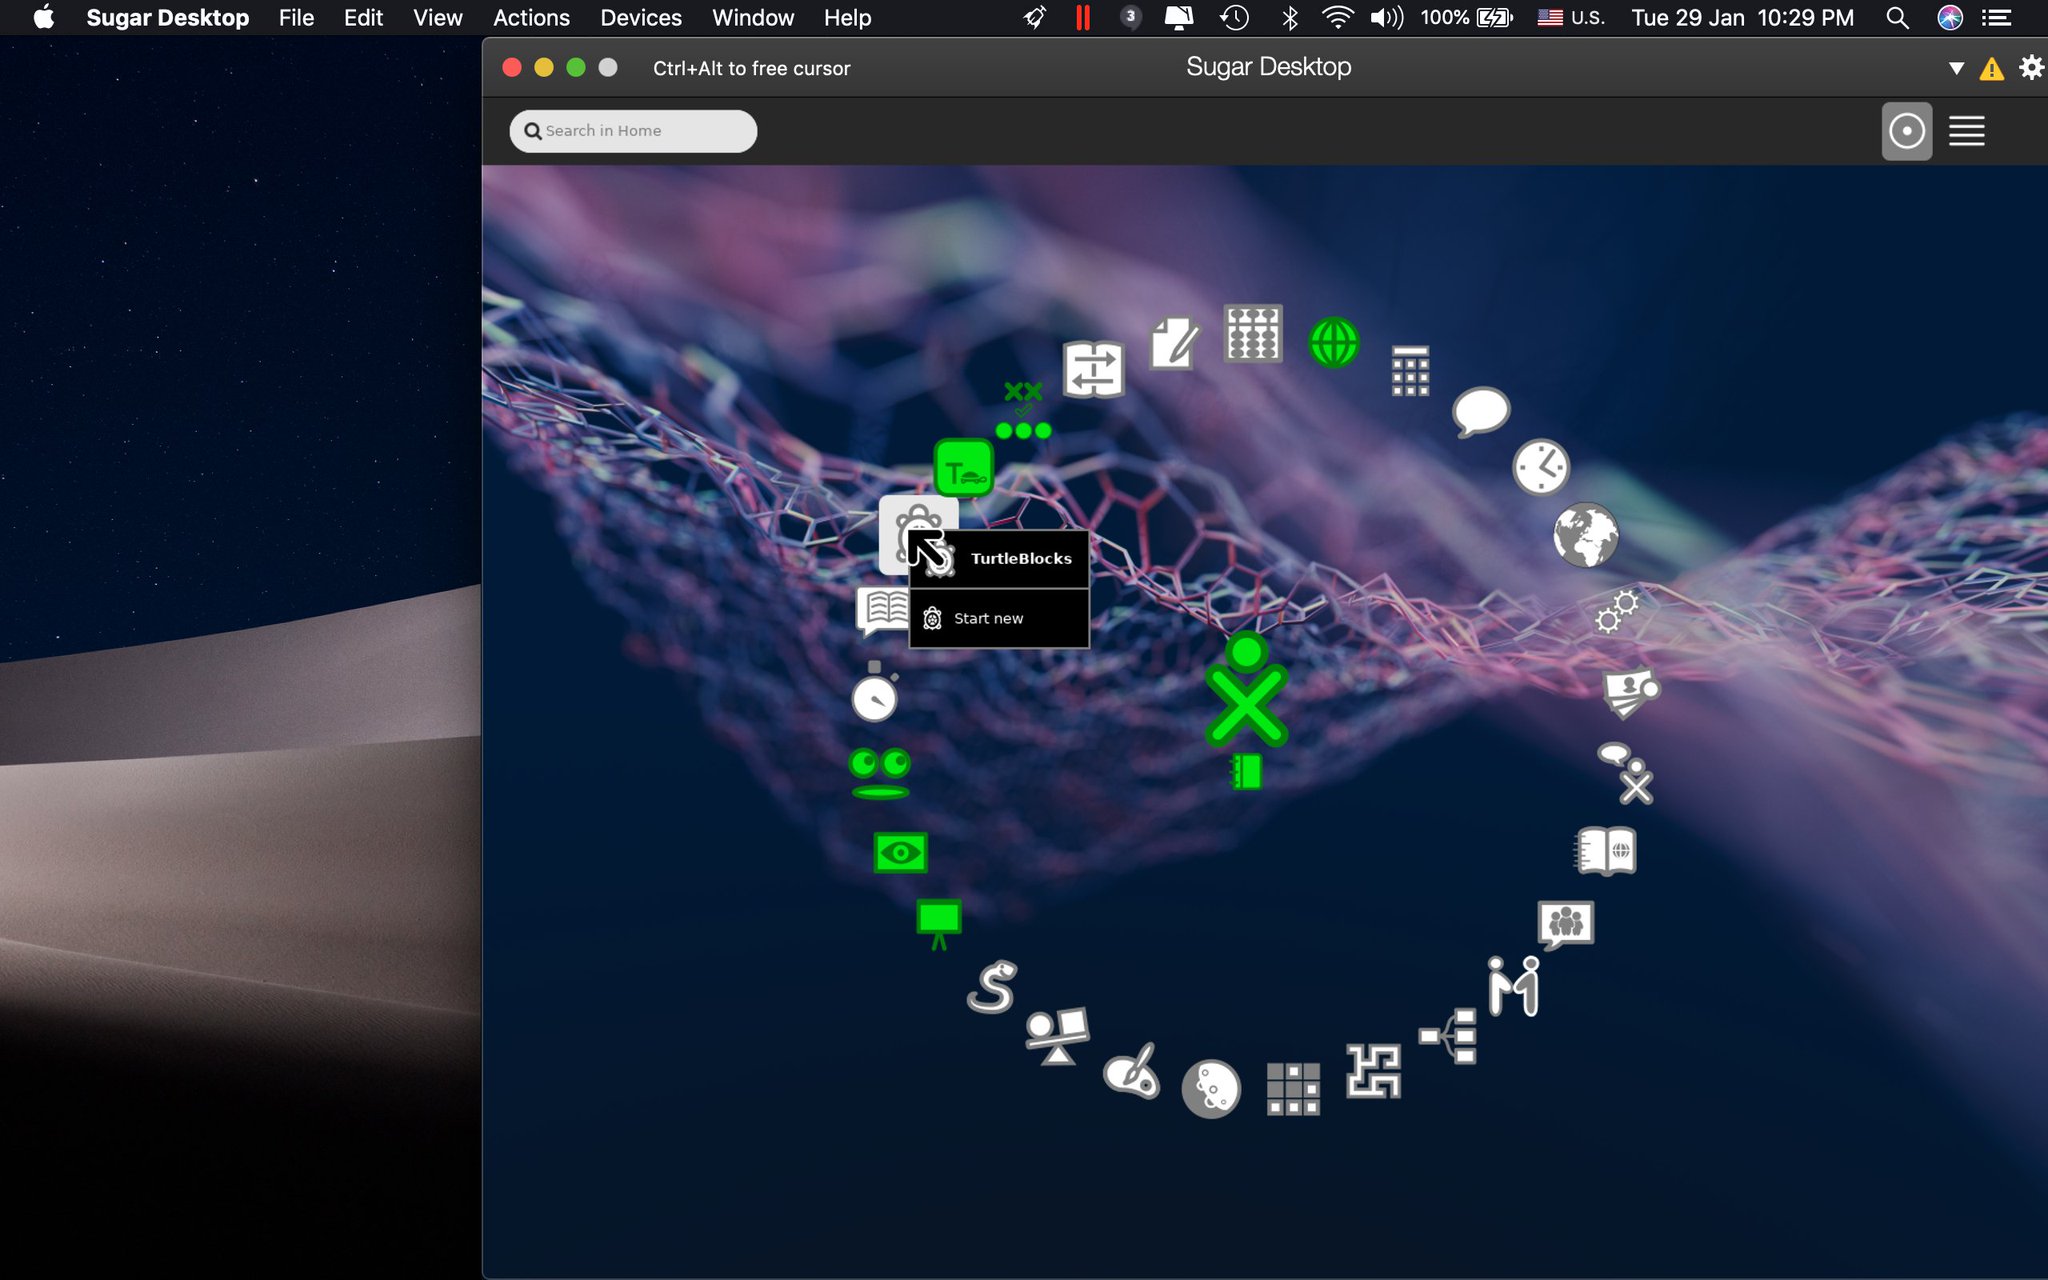Open the Write activity pencil-on-paper icon
Screen dimensions: 2048x1280
(1174, 343)
